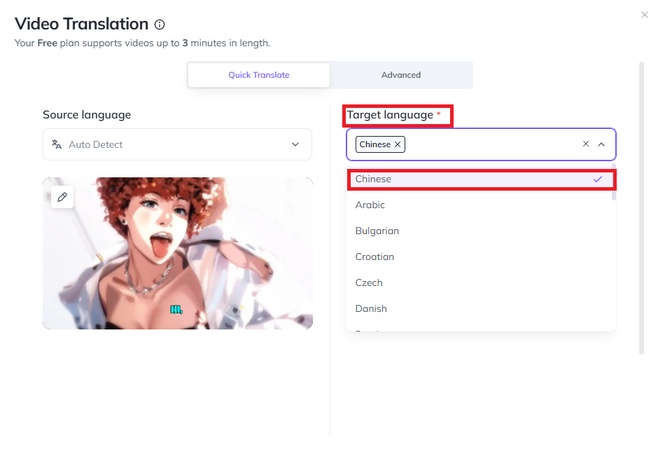Click the info icon beside Video Translation

[160, 24]
